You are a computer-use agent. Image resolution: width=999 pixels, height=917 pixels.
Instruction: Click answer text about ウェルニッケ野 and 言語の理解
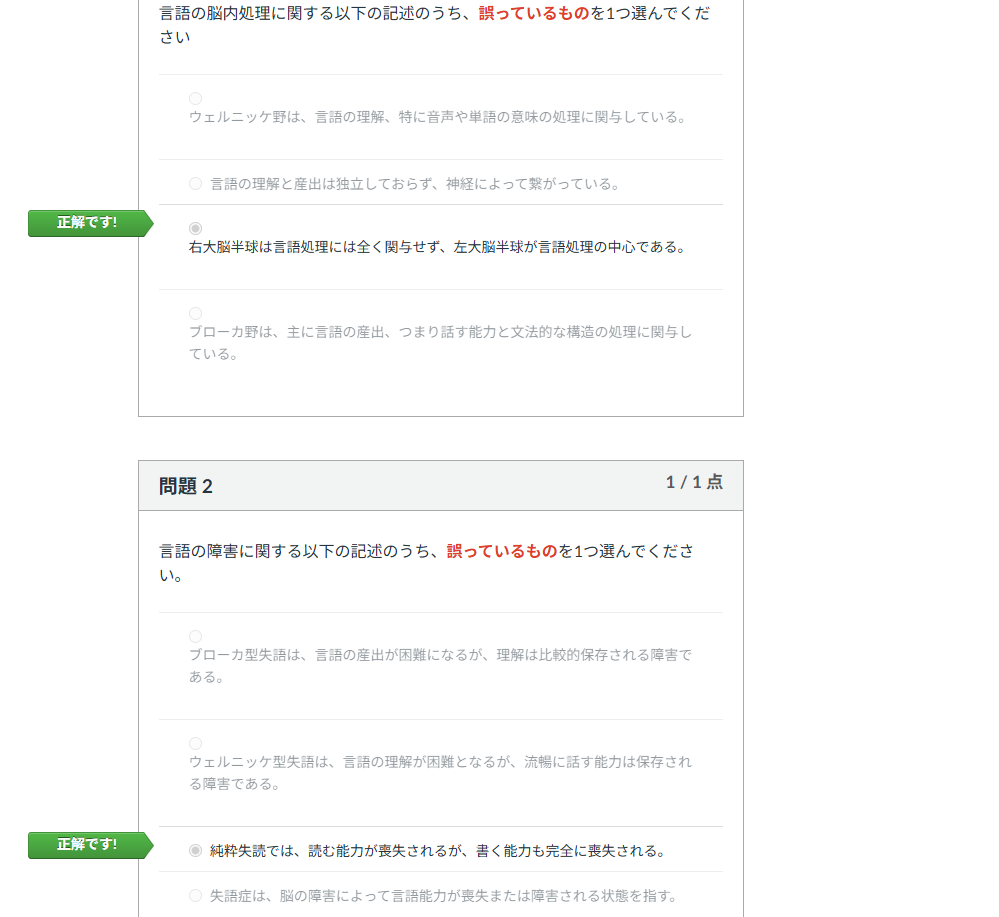(x=437, y=117)
